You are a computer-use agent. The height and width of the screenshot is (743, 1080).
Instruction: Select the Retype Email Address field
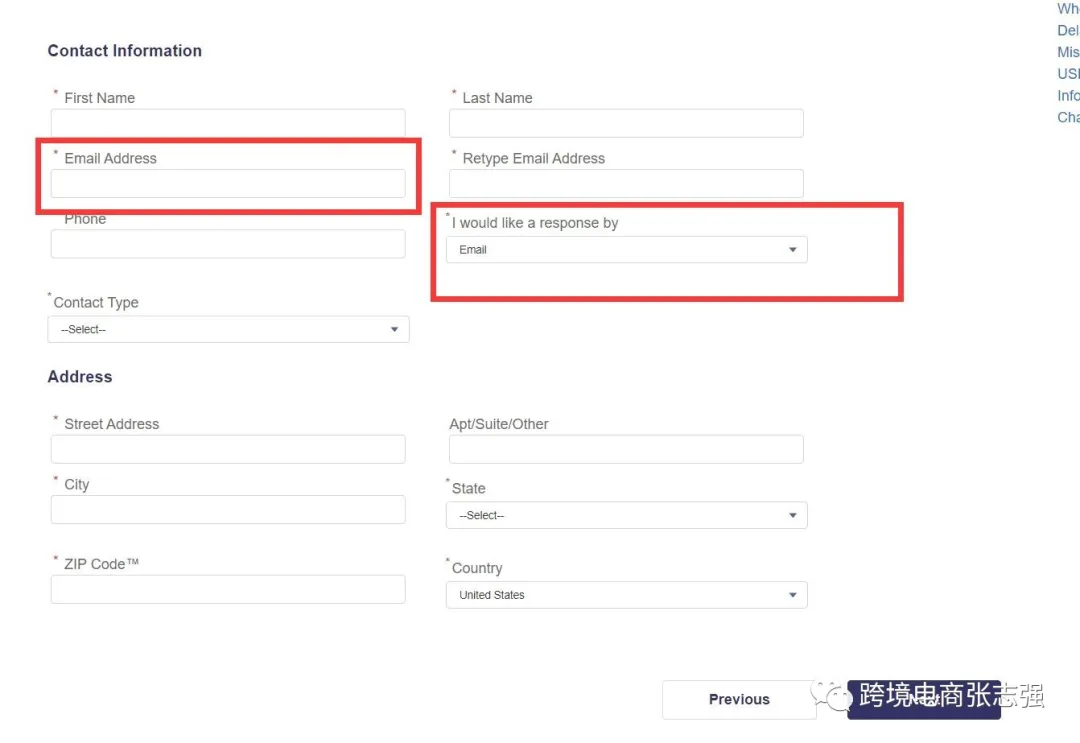coord(626,184)
